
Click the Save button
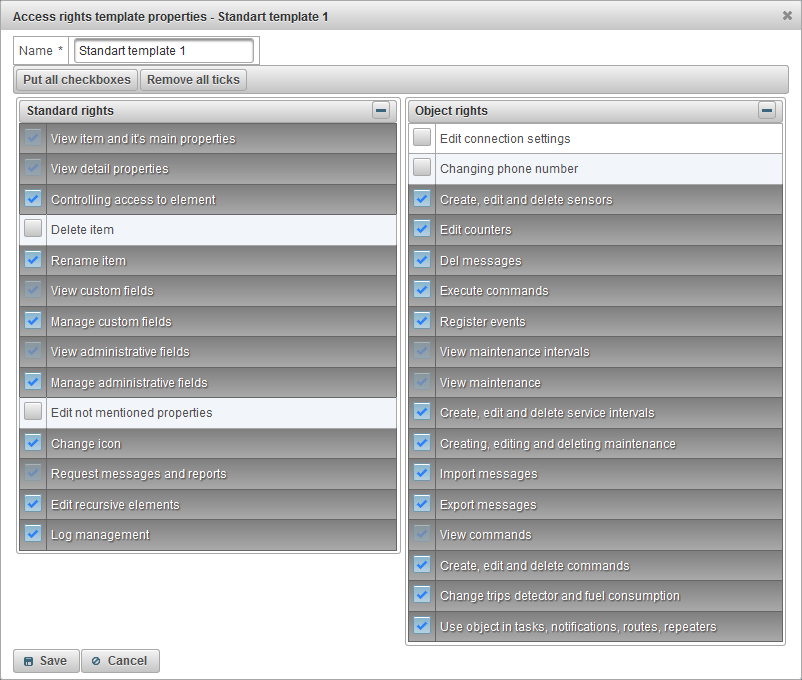tap(46, 661)
